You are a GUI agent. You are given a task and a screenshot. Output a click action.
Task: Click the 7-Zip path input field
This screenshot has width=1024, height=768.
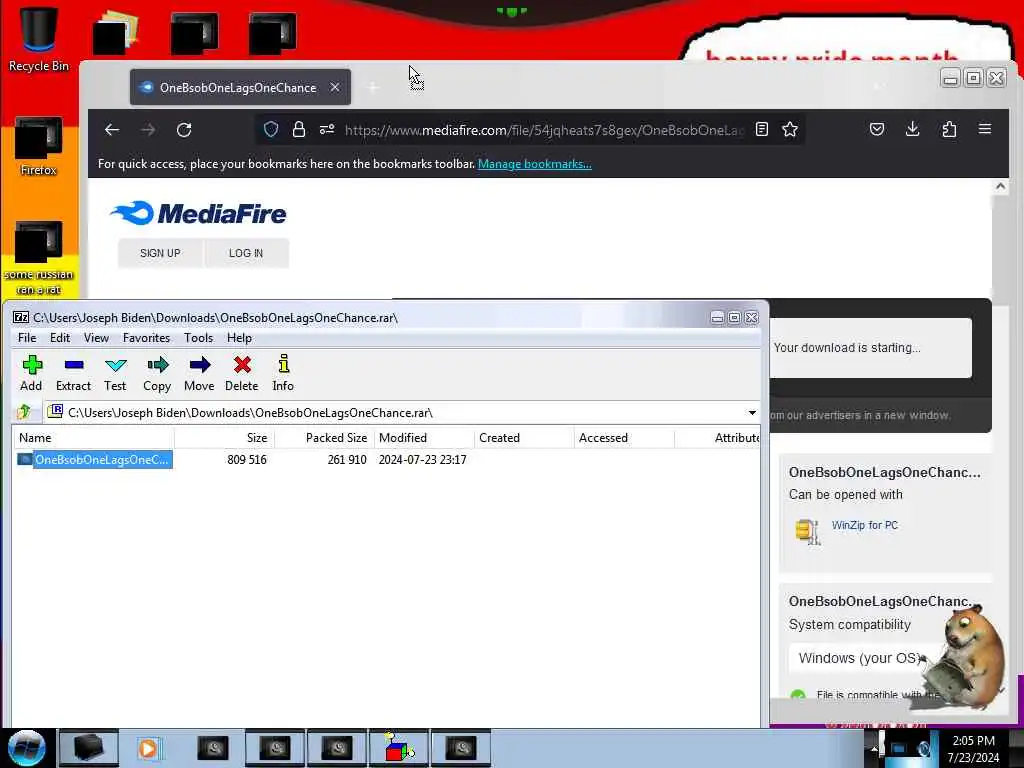[405, 413]
